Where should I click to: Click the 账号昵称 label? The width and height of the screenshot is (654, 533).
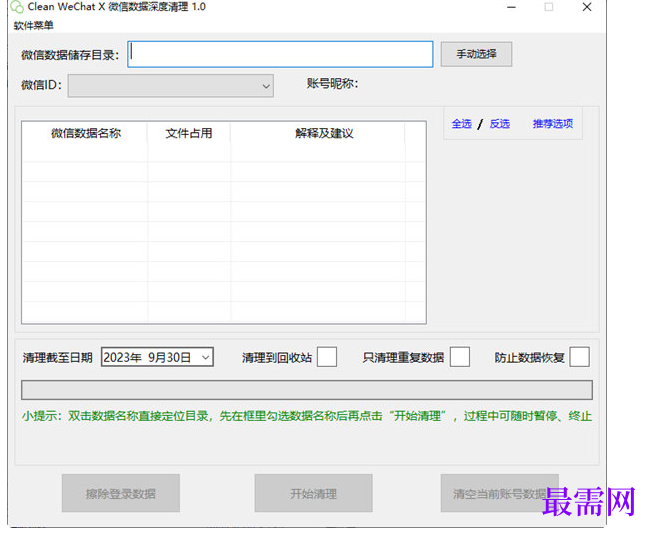[332, 83]
